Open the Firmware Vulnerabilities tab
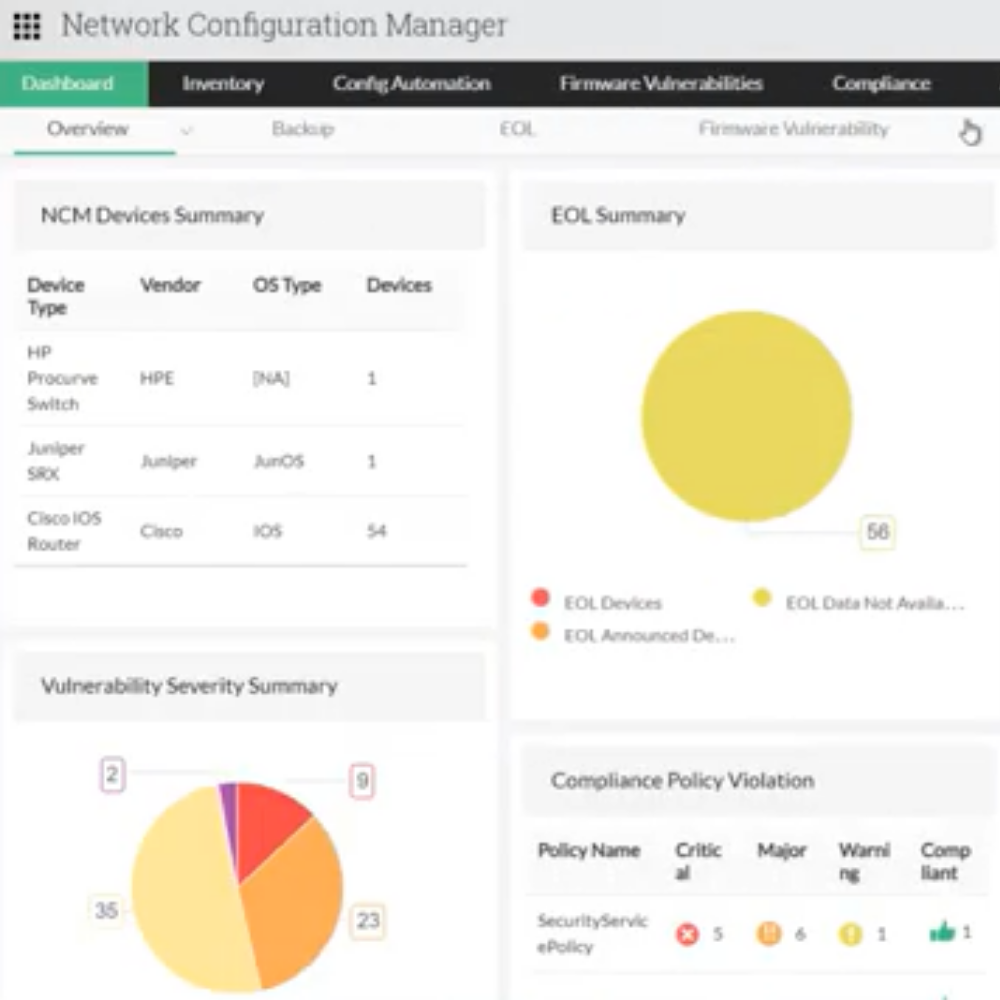The width and height of the screenshot is (1000, 1000). (x=663, y=84)
